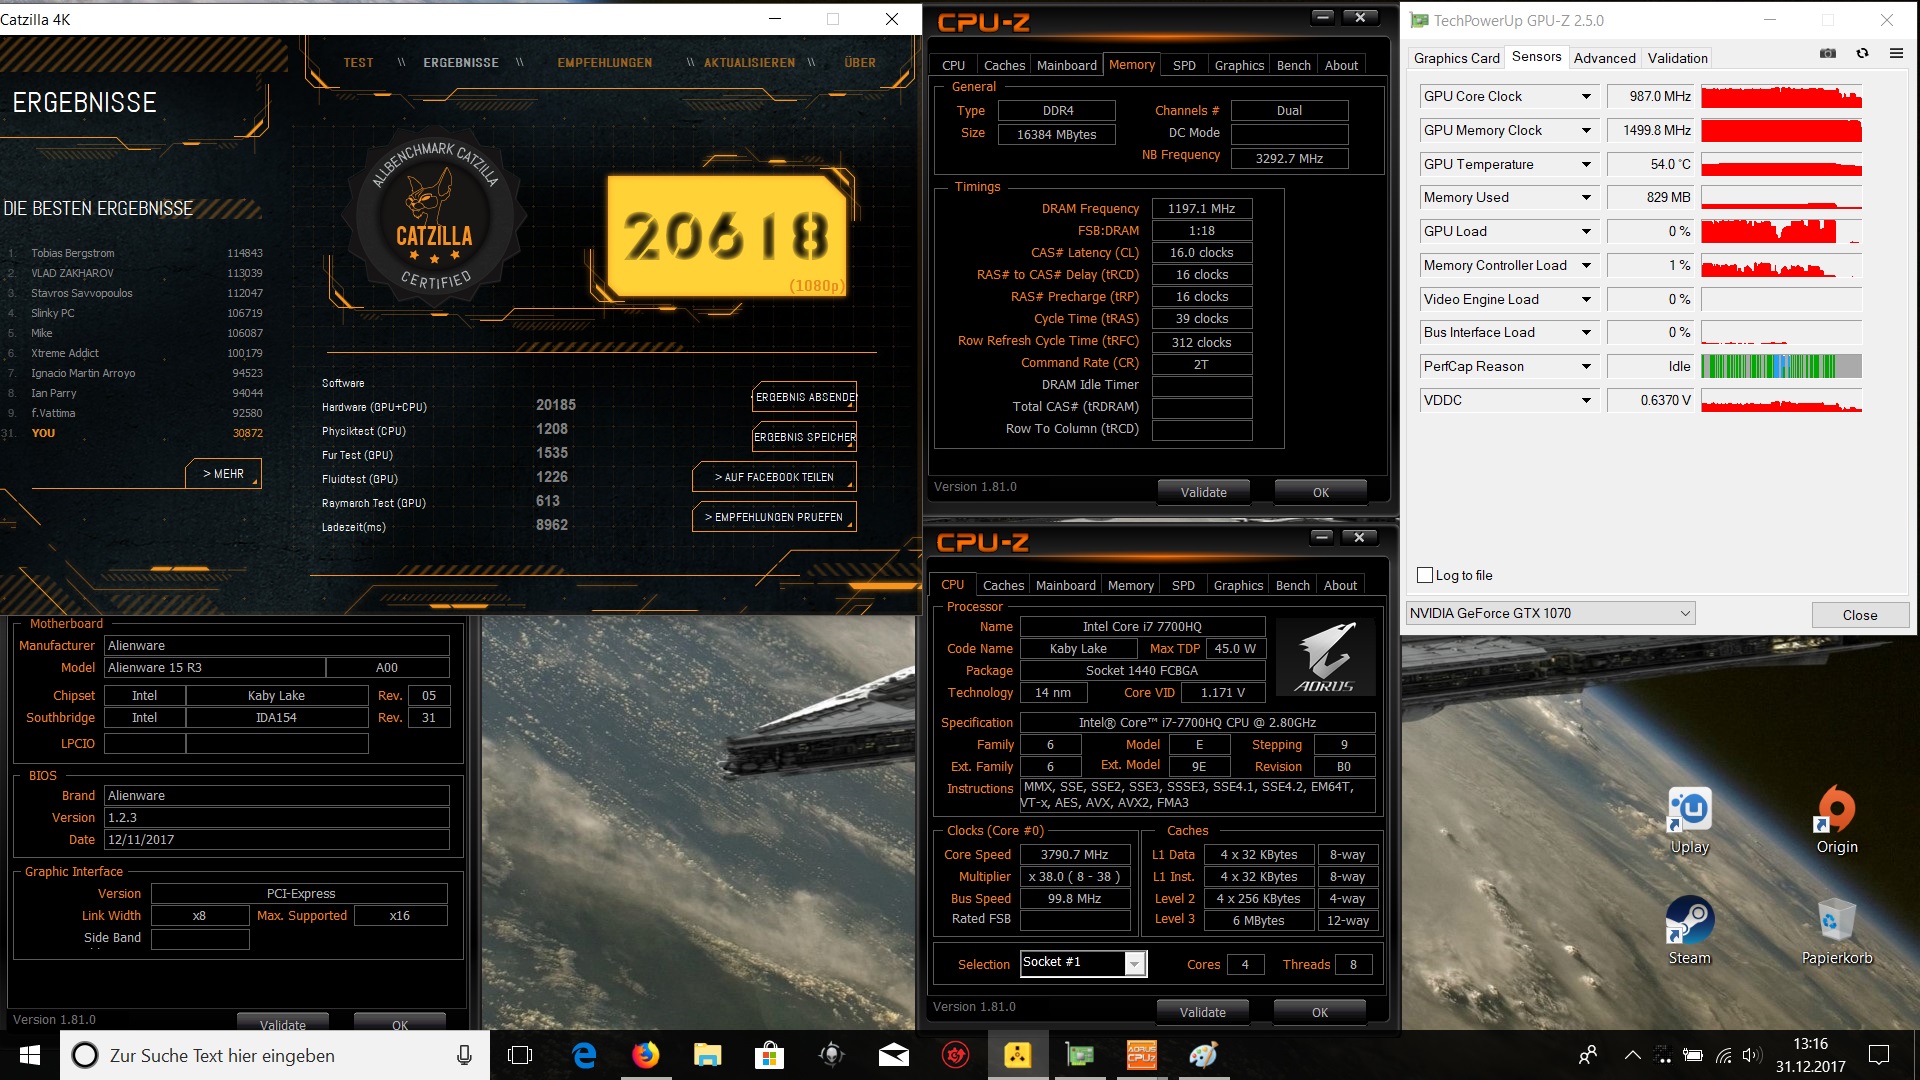Open the Steam desktop shortcut
This screenshot has height=1080, width=1920.
click(x=1690, y=931)
